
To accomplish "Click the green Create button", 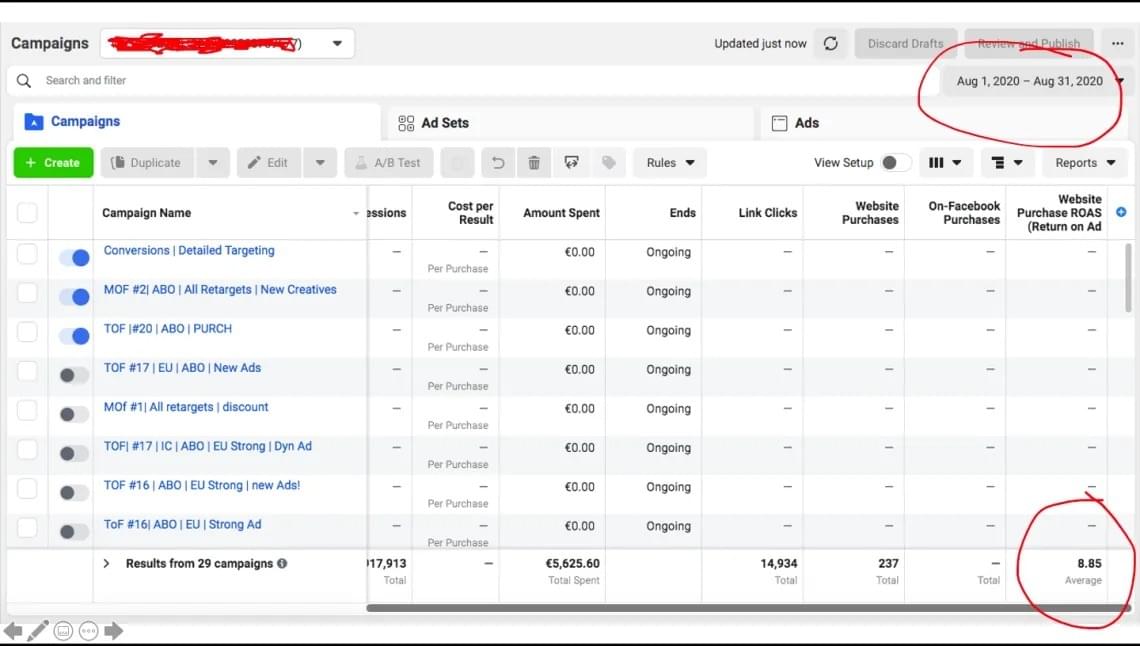I will (53, 163).
